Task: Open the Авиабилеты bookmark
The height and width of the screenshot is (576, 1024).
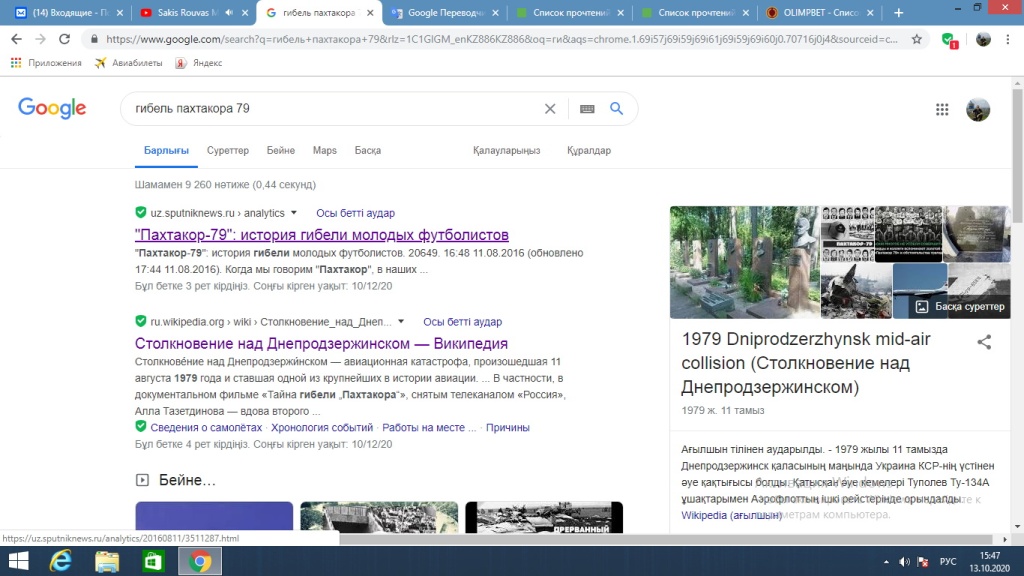Action: click(x=129, y=63)
